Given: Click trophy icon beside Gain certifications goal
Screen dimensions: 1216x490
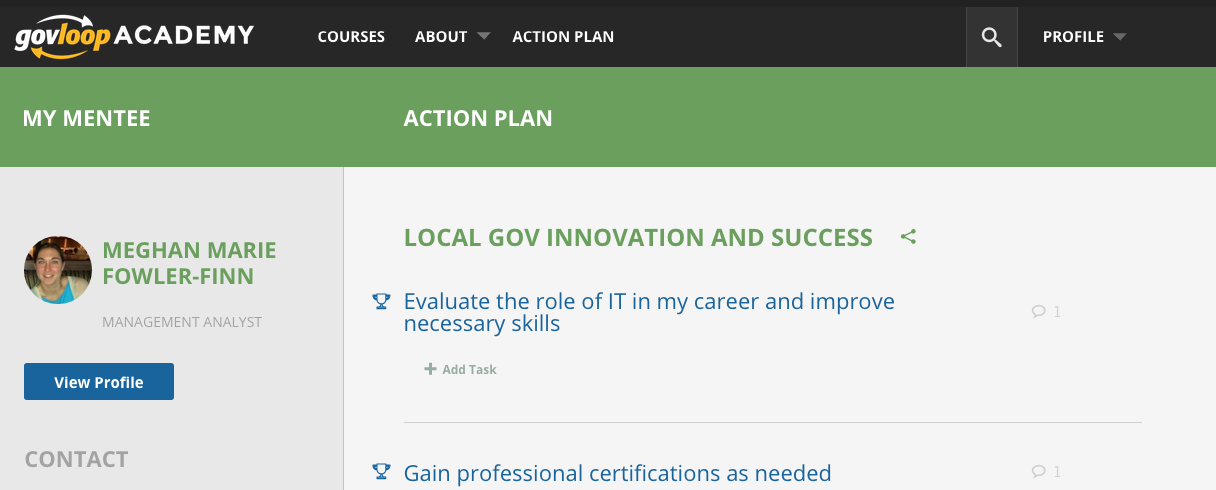Looking at the screenshot, I should pyautogui.click(x=380, y=472).
